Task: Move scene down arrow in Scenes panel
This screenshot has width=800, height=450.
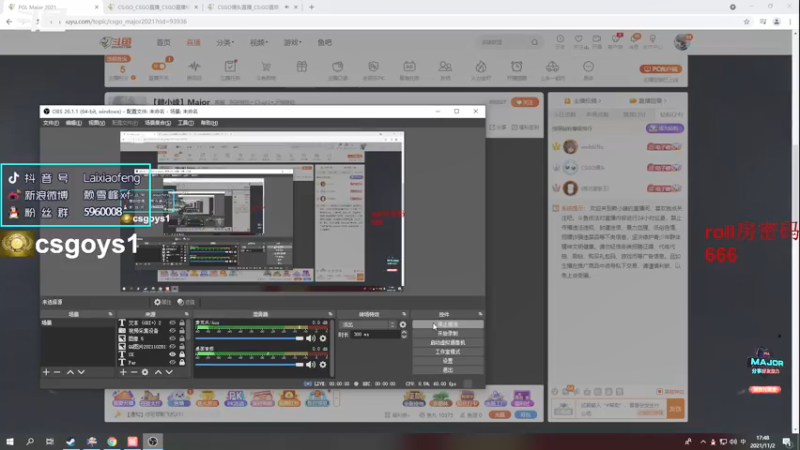Action: coord(81,372)
